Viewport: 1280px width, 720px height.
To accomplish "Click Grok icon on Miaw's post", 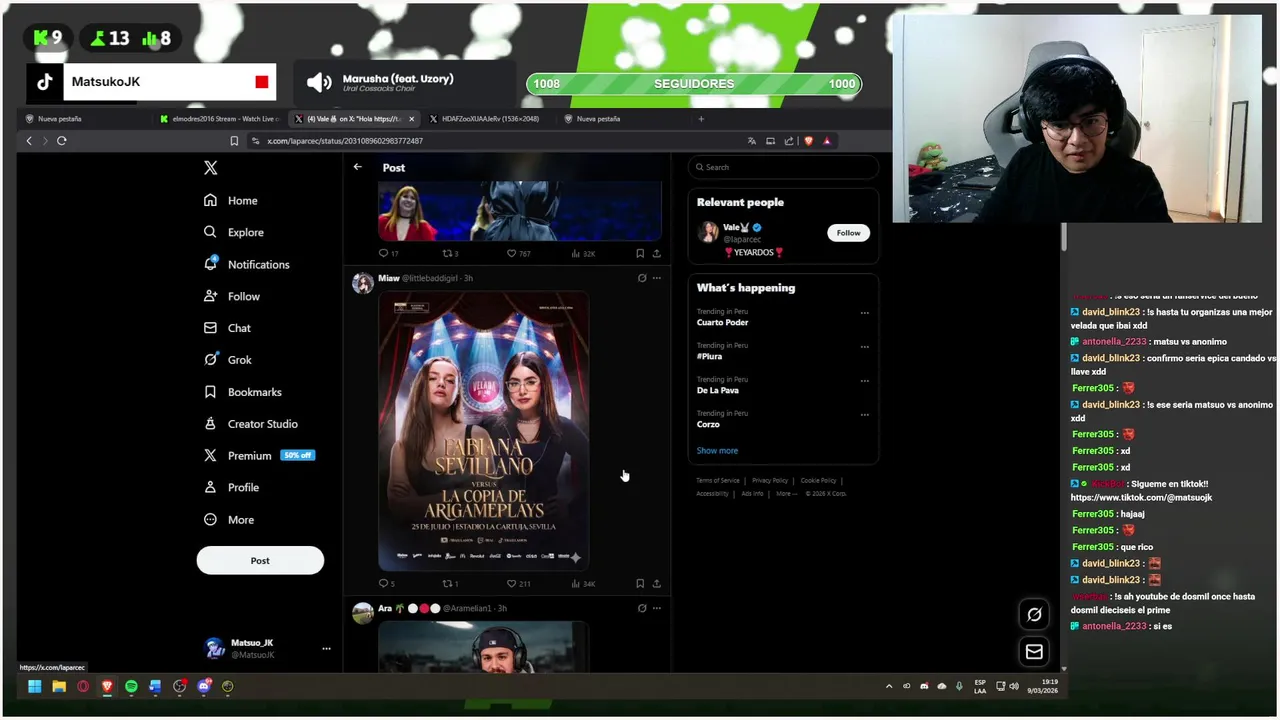I will click(642, 278).
